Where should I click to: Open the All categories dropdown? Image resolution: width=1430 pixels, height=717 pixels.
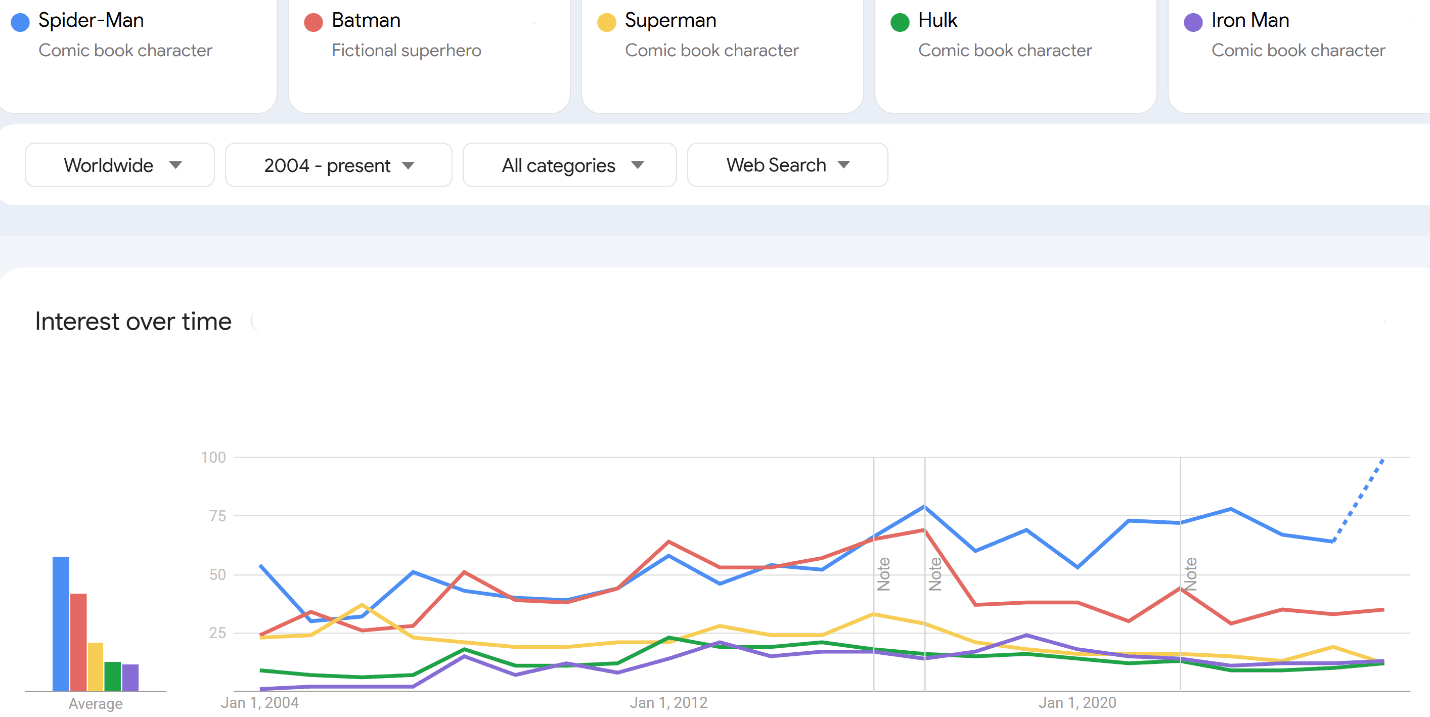(x=570, y=165)
